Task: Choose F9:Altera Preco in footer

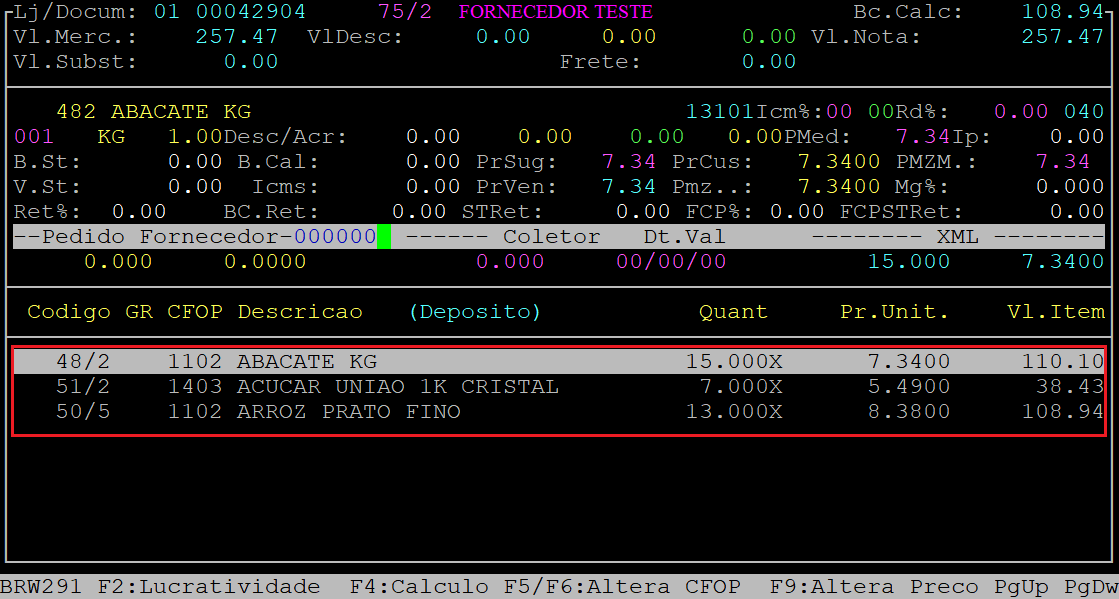Action: click(x=874, y=587)
